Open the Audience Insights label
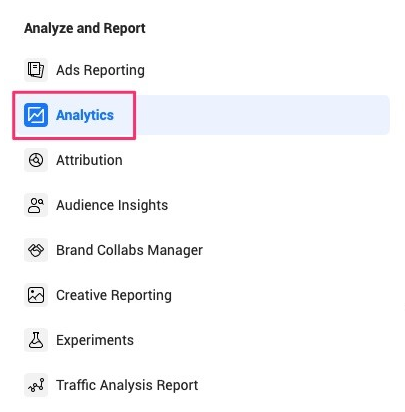 (112, 205)
